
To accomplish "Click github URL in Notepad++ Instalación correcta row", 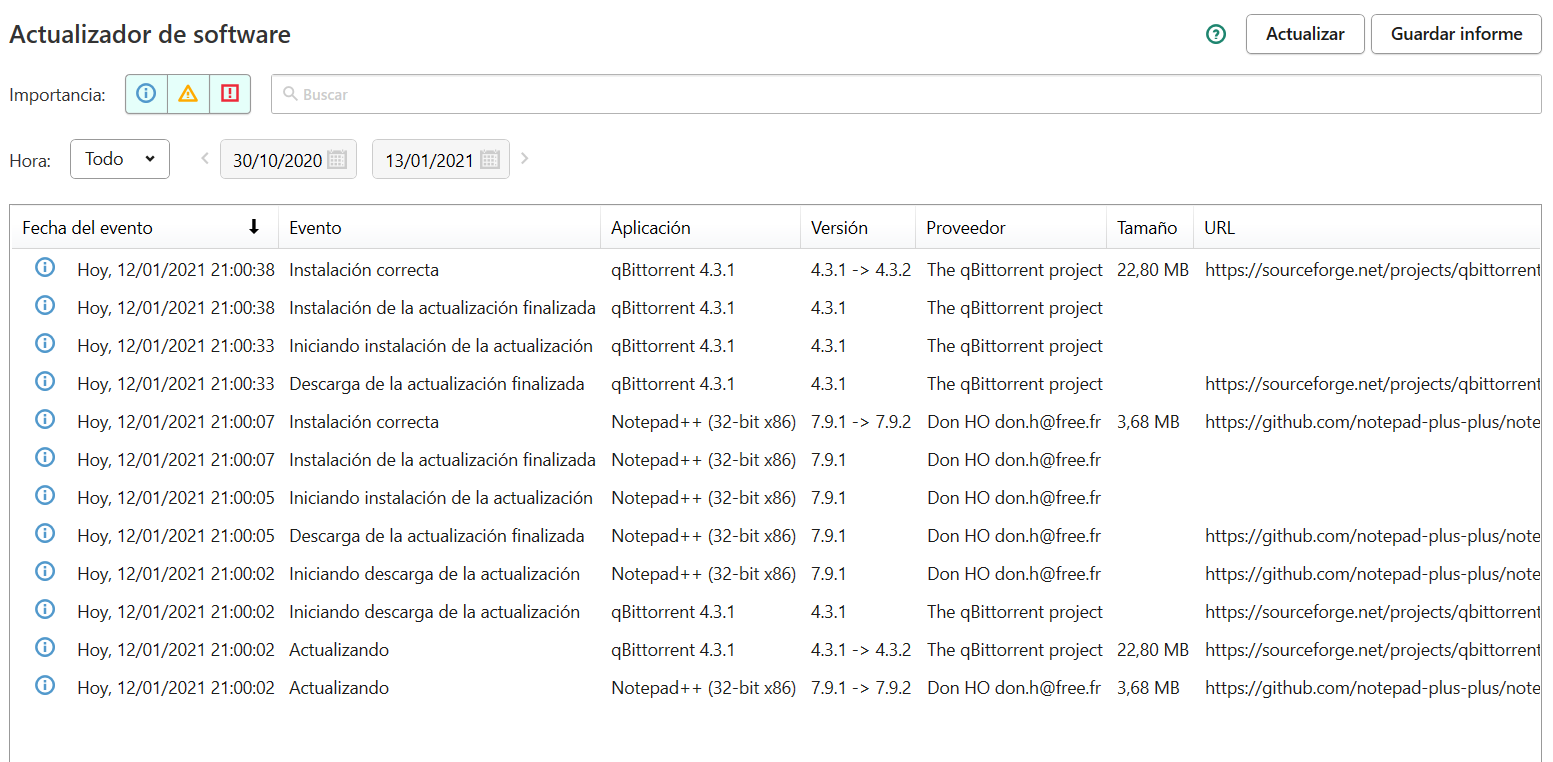I will point(1373,422).
